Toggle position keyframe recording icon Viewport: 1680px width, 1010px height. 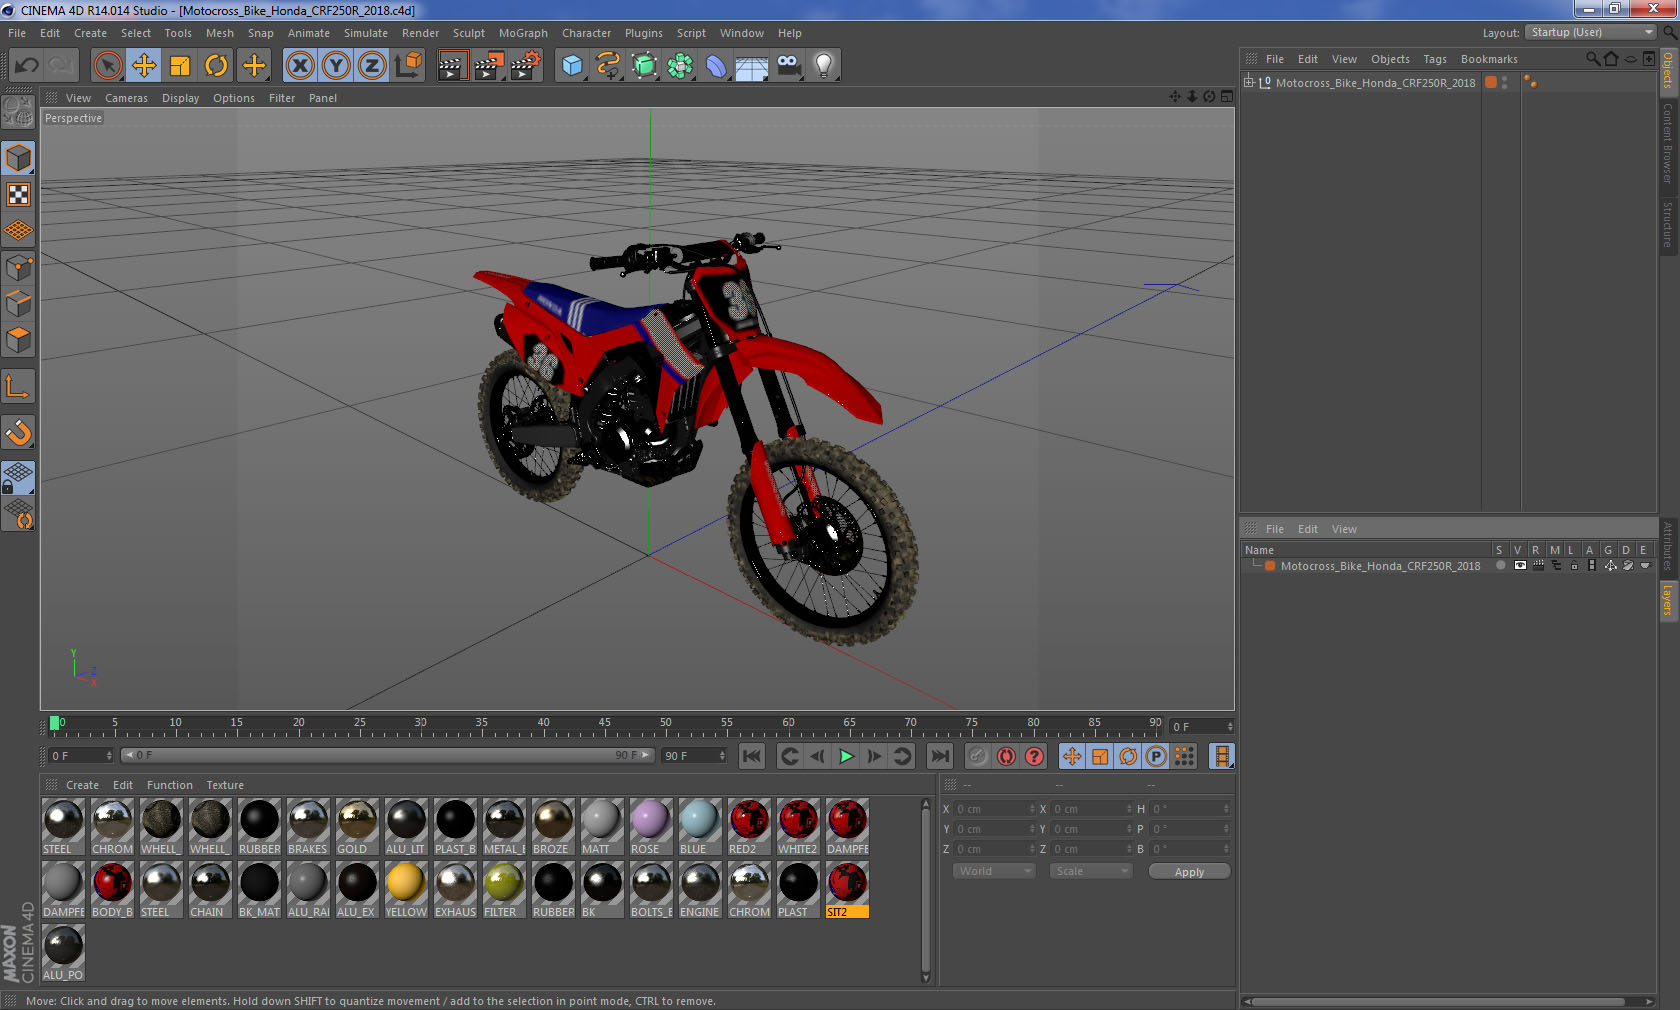(1072, 756)
